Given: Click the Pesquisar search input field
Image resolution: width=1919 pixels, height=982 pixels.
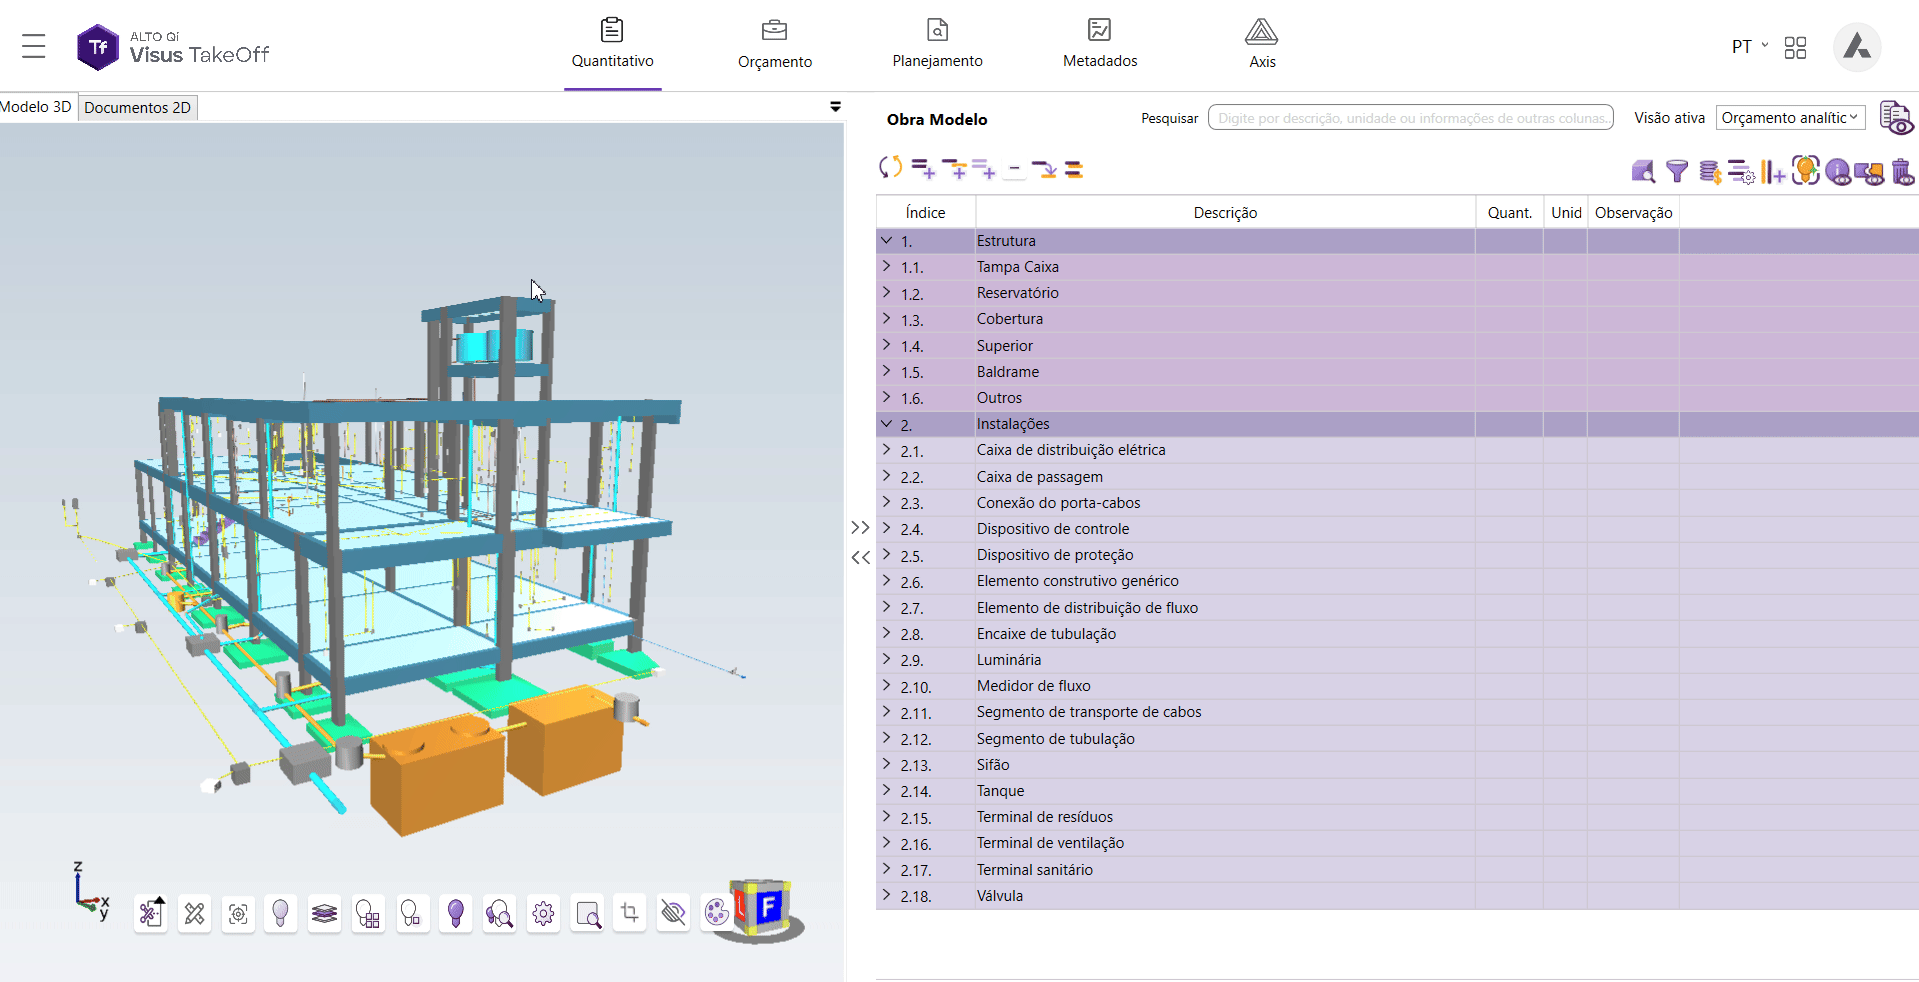Looking at the screenshot, I should (1410, 118).
